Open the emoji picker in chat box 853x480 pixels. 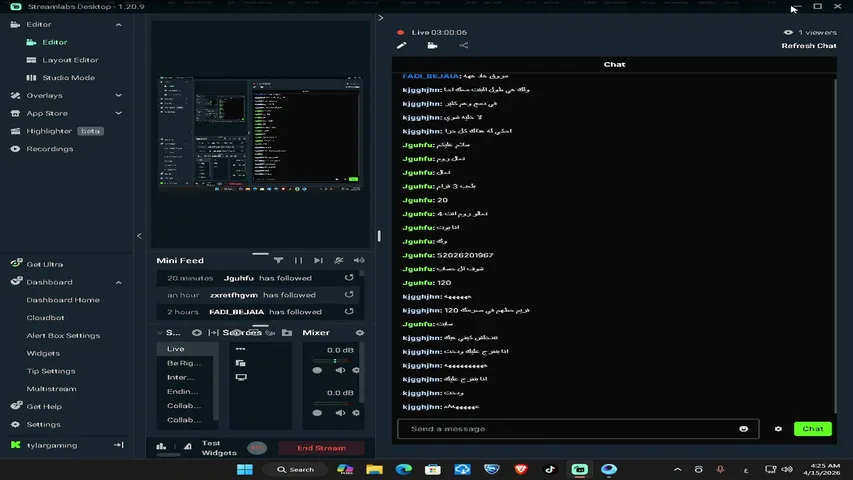point(744,429)
